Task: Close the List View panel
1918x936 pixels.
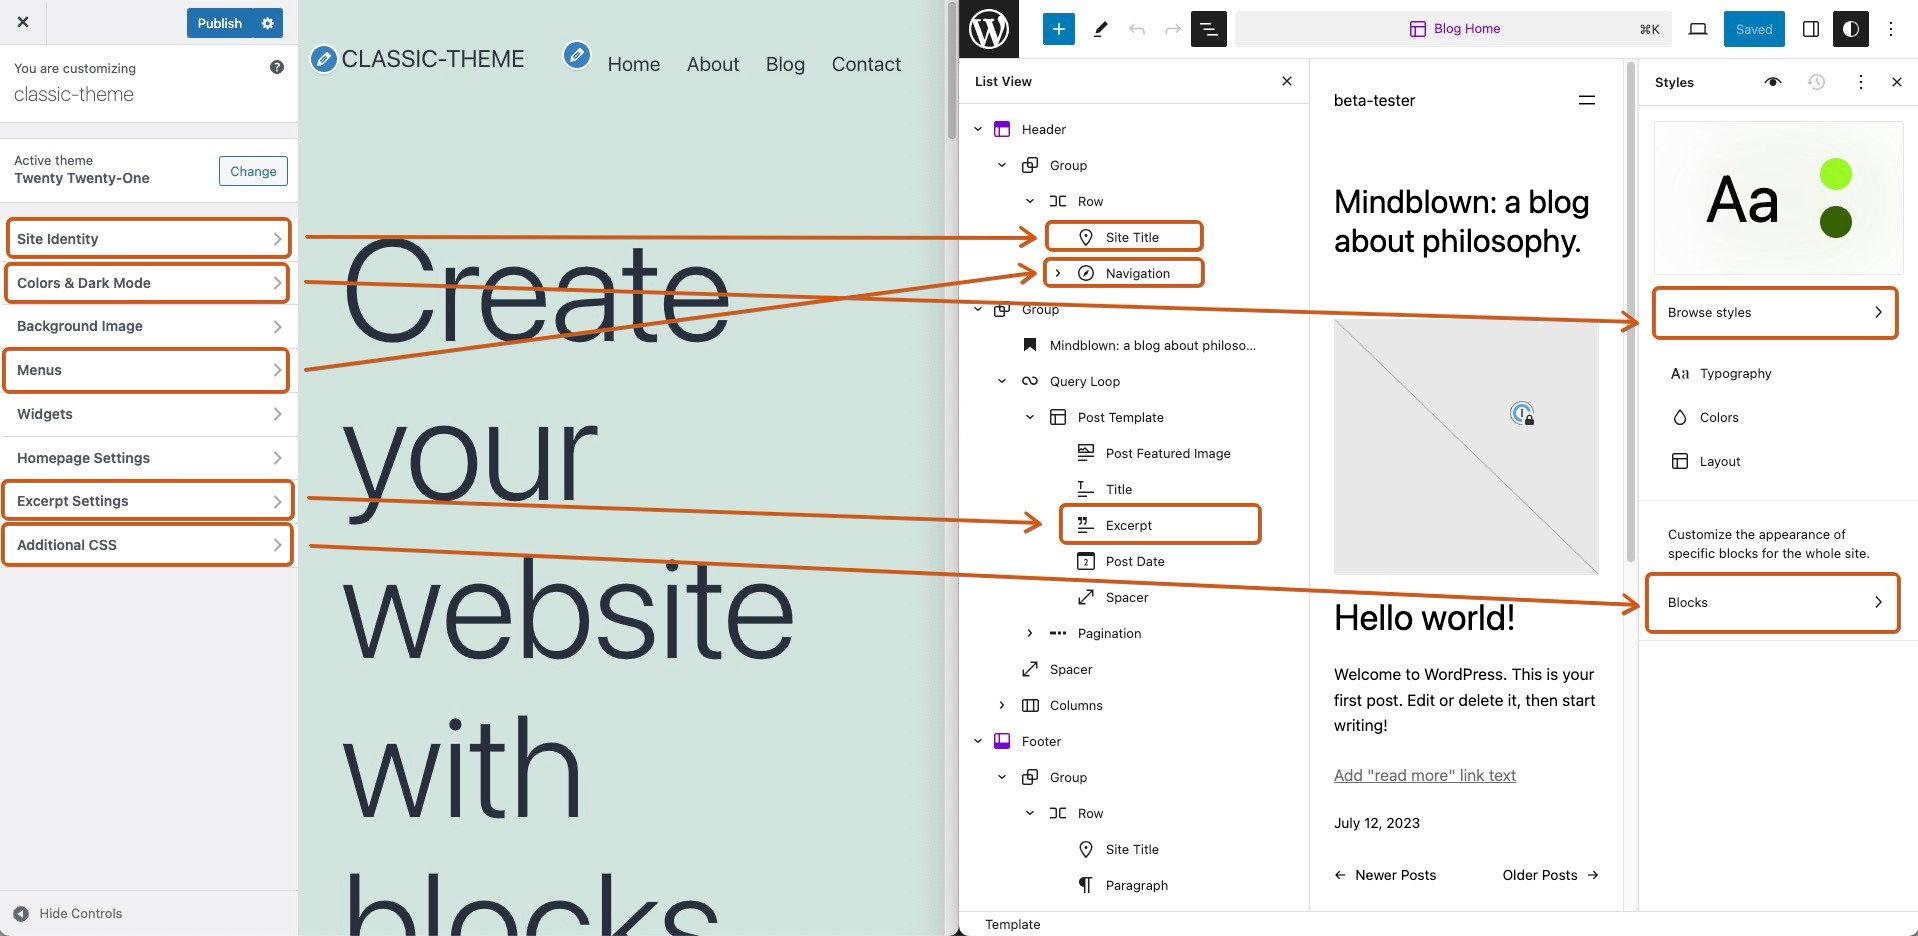Action: pos(1286,81)
